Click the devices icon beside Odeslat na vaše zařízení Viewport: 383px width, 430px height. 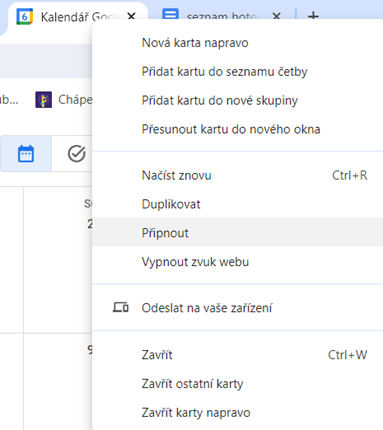click(x=121, y=307)
